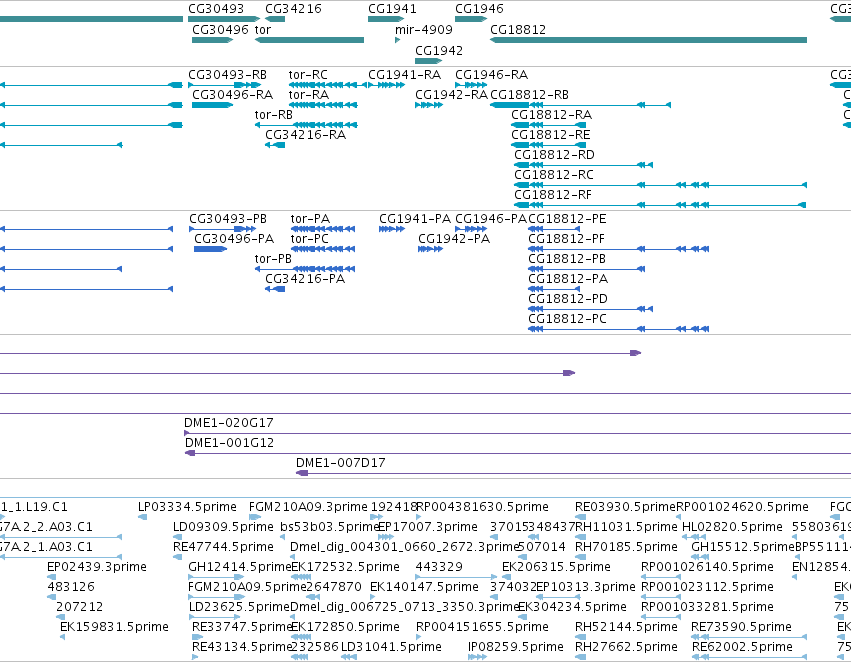Click the LP03334.5prime EST label
Image resolution: width=851 pixels, height=662 pixels.
coord(187,507)
